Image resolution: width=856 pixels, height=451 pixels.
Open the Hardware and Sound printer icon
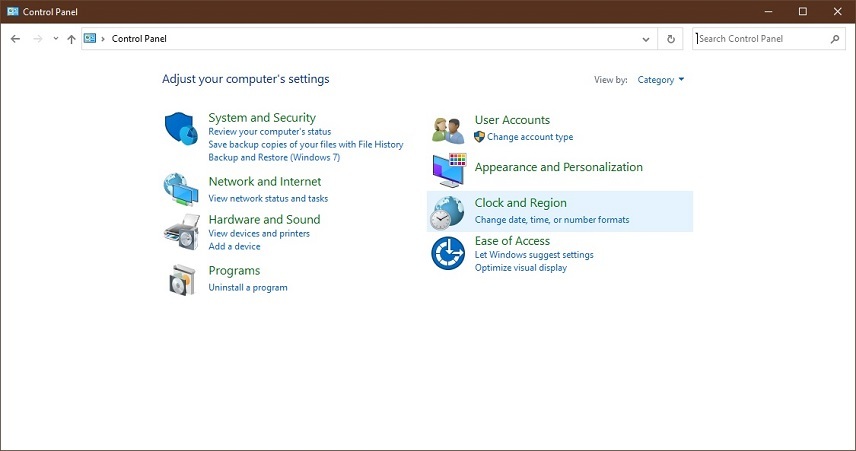pos(182,233)
